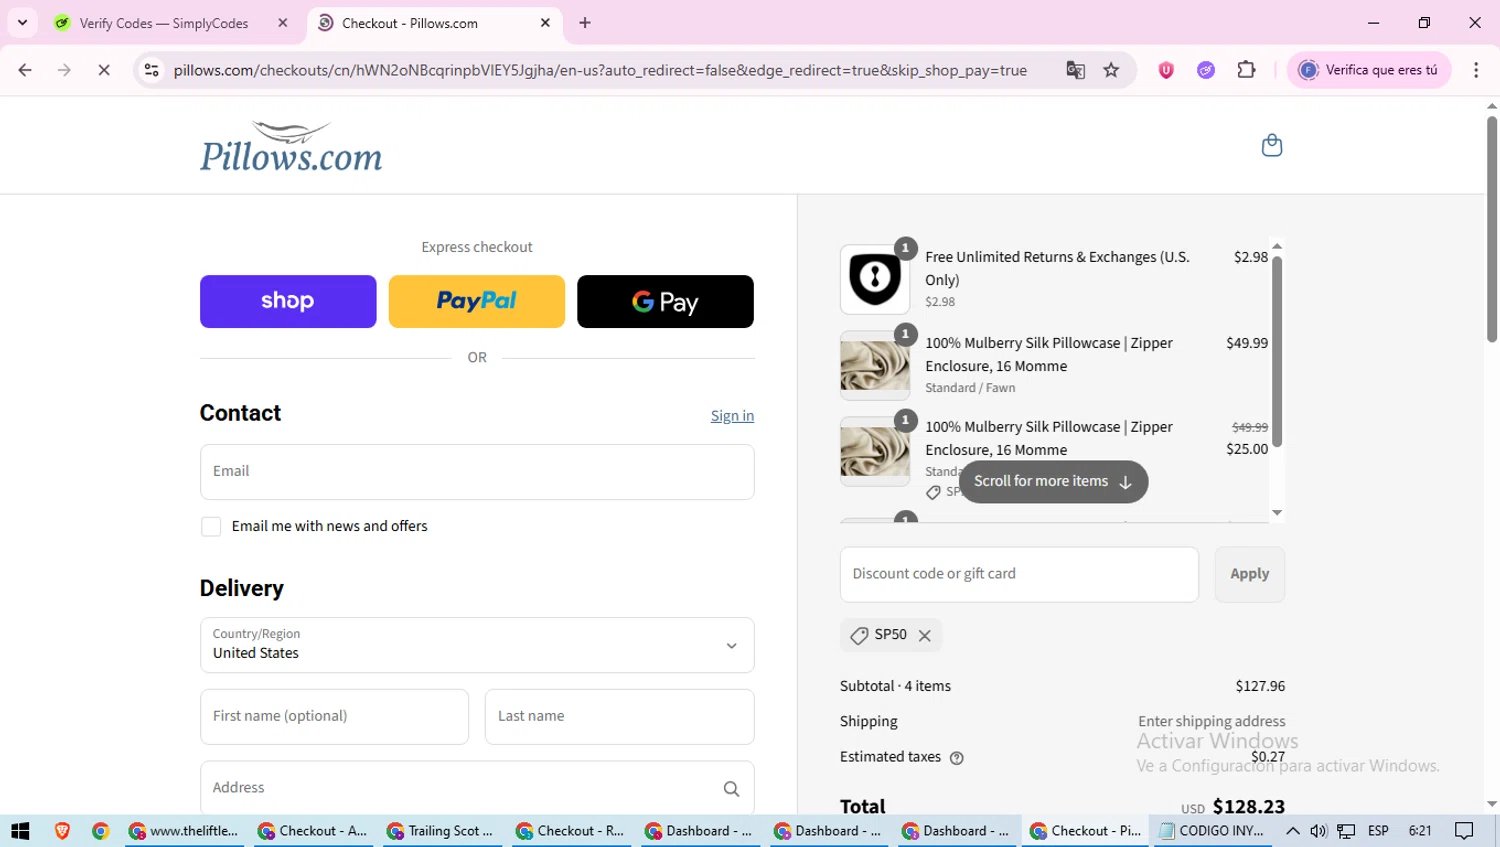This screenshot has height=847, width=1500.
Task: Click the tab search down arrow
Action: [x=22, y=22]
